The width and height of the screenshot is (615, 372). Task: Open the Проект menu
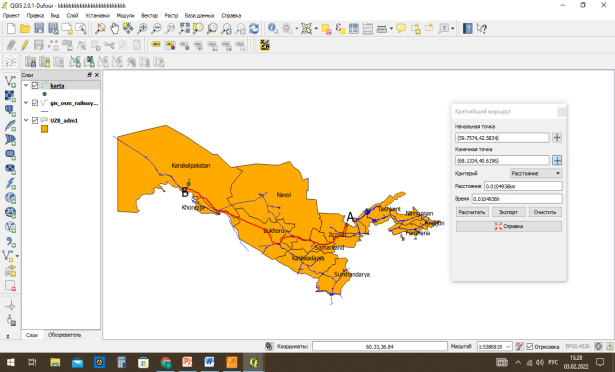click(11, 16)
